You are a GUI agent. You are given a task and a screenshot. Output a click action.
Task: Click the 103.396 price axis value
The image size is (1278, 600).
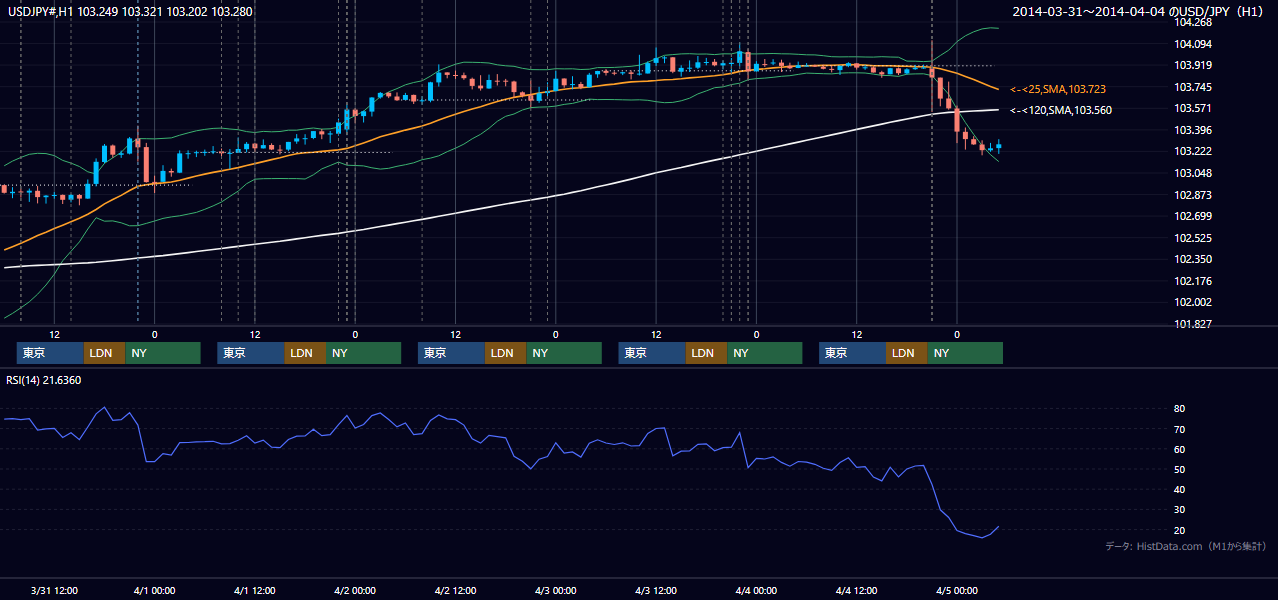pos(1193,130)
